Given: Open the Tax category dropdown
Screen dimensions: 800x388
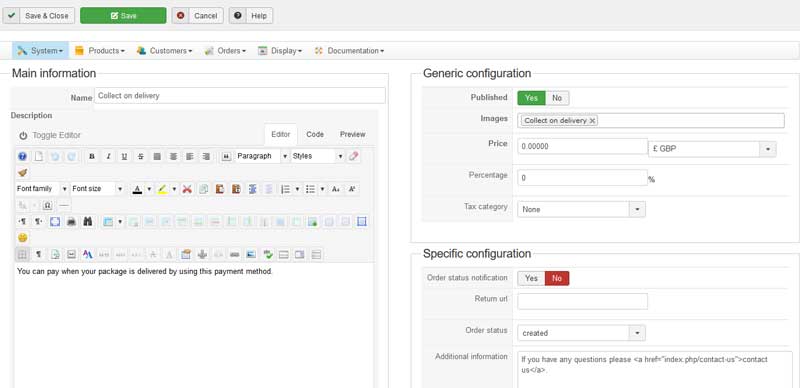Looking at the screenshot, I should click(x=581, y=209).
